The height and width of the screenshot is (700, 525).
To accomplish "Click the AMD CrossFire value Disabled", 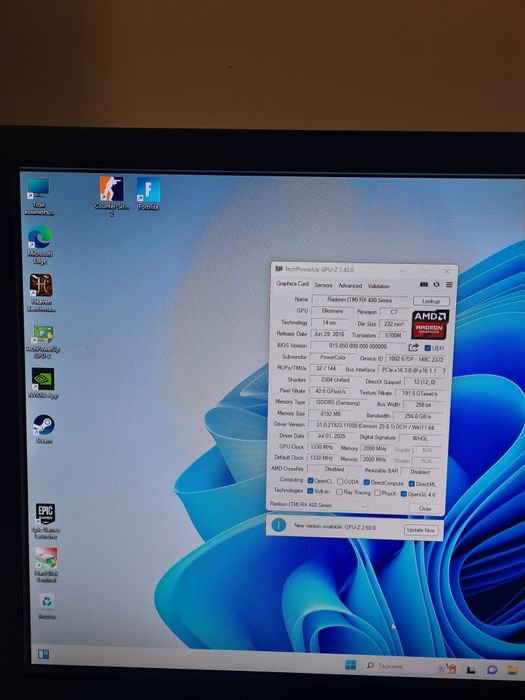I will coord(334,469).
